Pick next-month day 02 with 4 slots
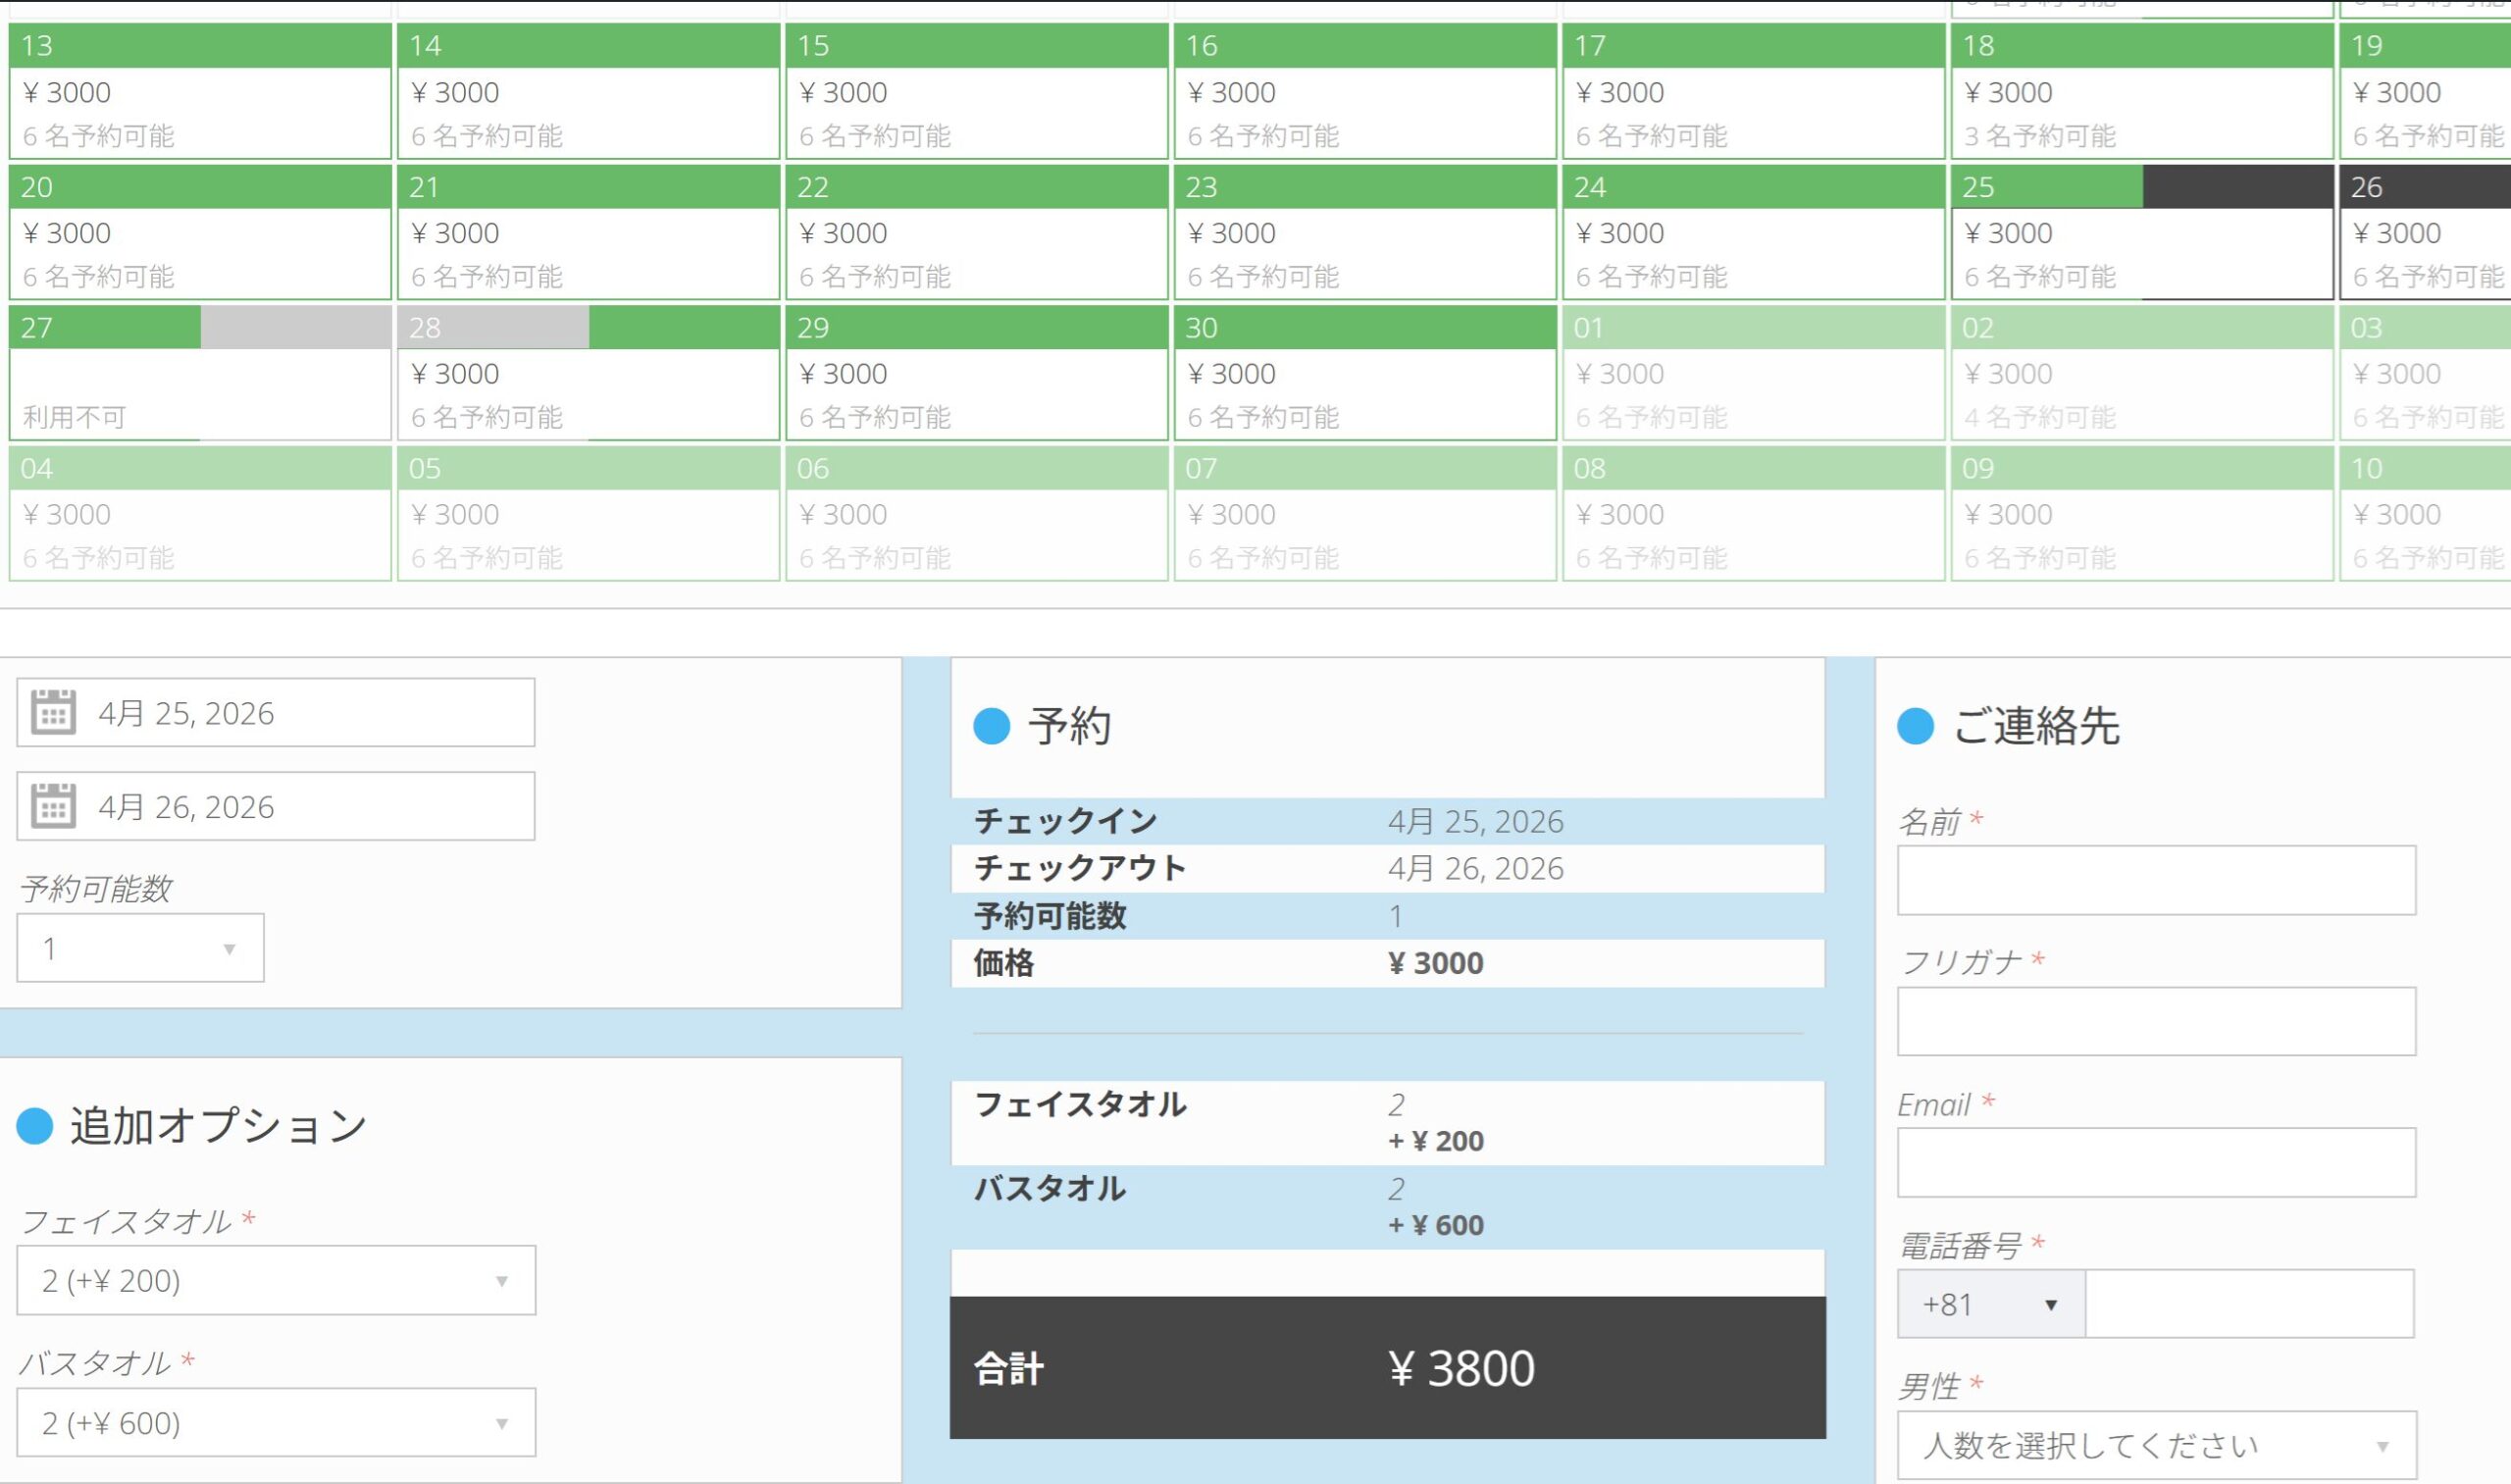 point(2142,374)
